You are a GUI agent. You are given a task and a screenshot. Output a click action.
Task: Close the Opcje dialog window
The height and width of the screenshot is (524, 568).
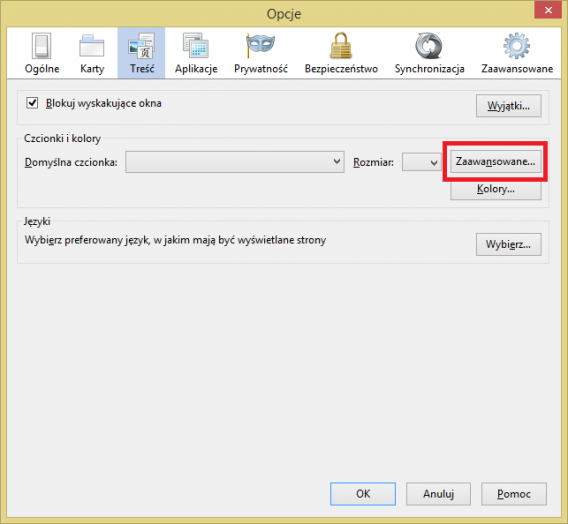548,10
